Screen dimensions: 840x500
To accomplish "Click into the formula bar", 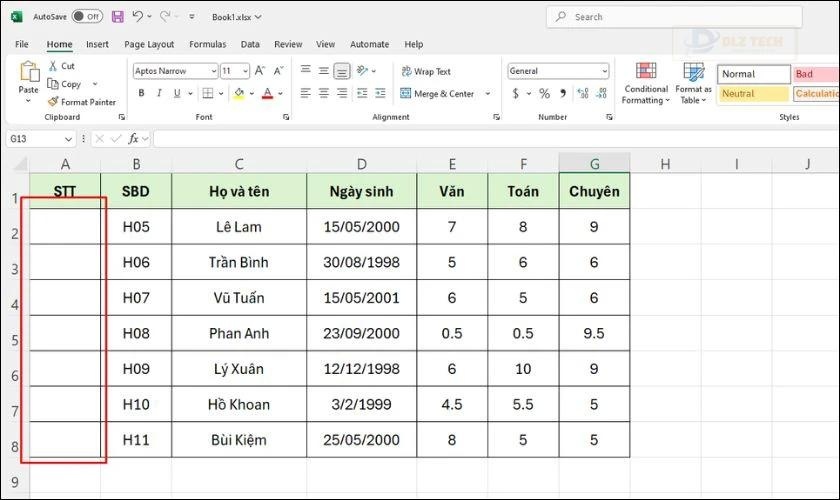I will pyautogui.click(x=496, y=139).
